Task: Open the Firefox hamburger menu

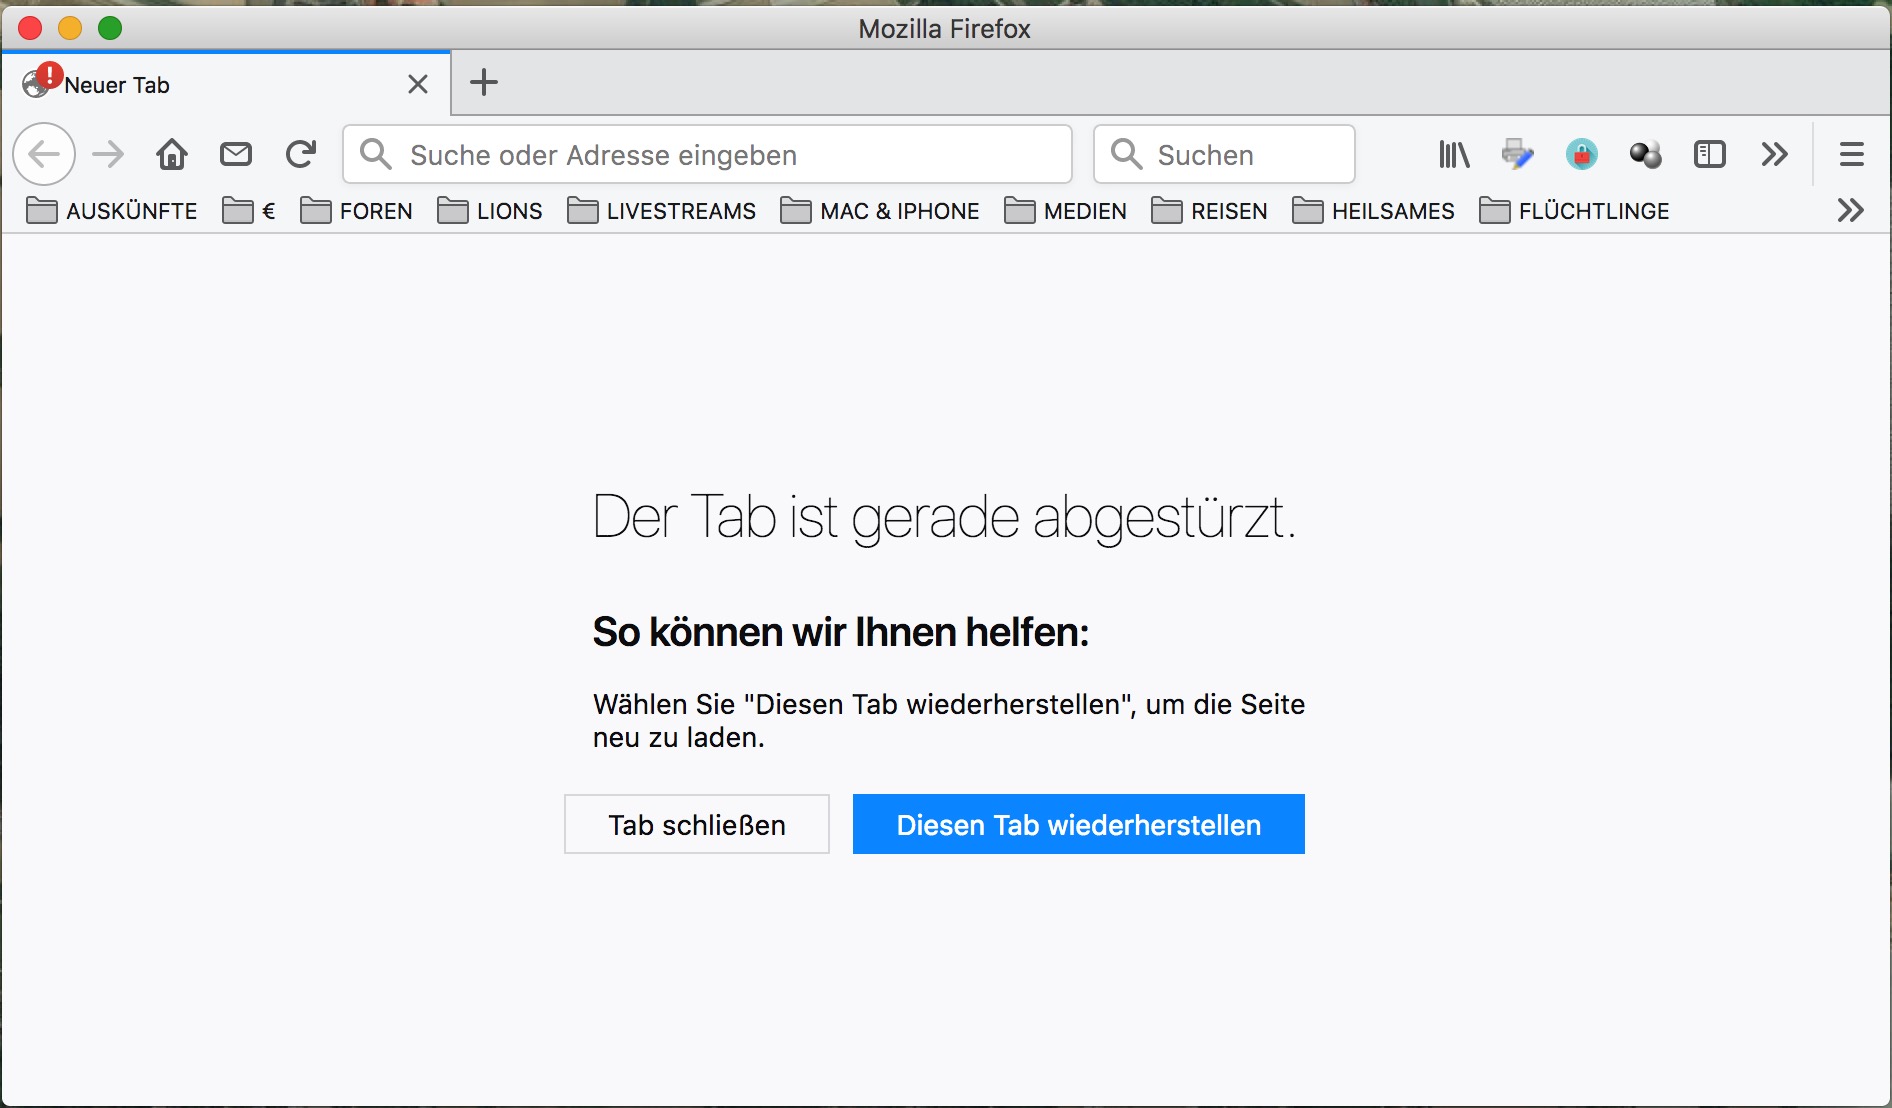Action: (x=1852, y=154)
